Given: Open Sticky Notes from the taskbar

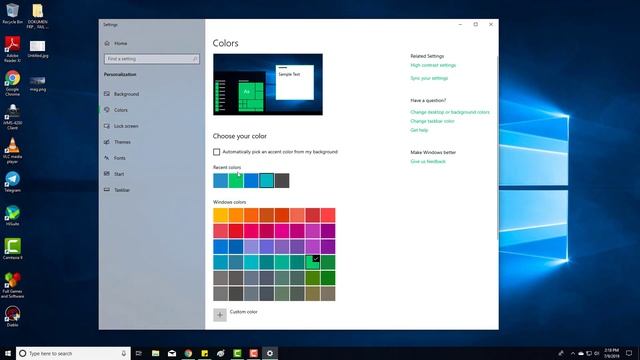Looking at the screenshot, I should tap(204, 353).
